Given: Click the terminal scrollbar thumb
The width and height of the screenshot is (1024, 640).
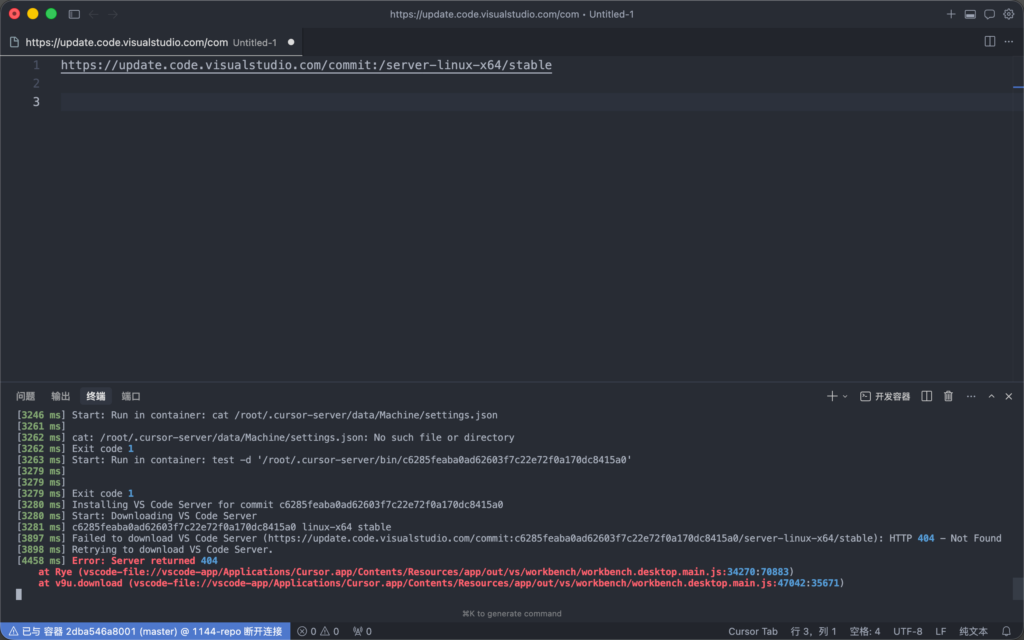Looking at the screenshot, I should click(1018, 588).
